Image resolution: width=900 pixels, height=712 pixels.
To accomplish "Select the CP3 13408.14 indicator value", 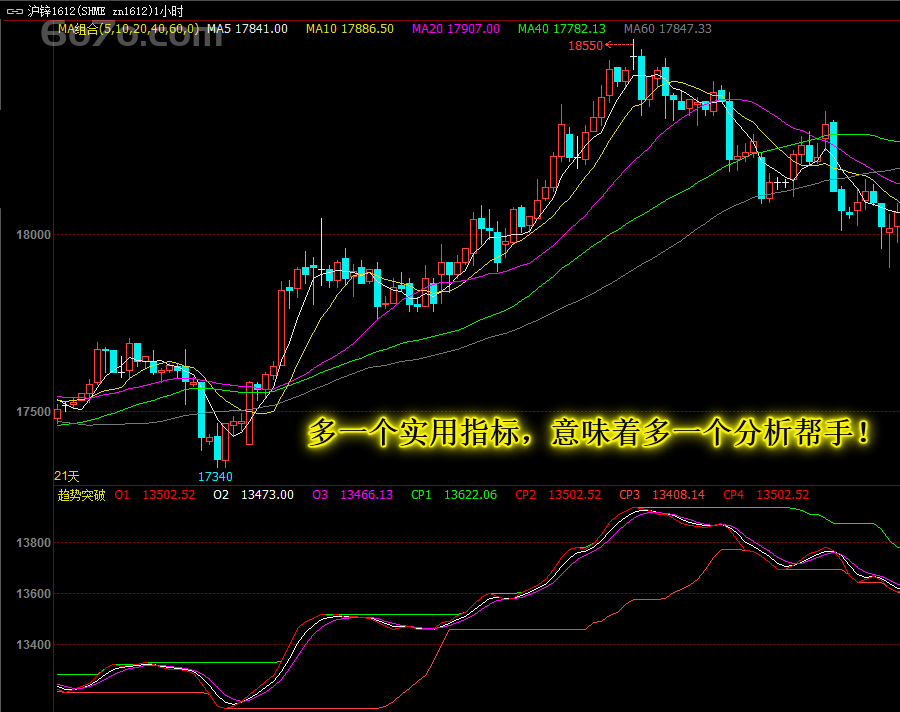I will (662, 495).
